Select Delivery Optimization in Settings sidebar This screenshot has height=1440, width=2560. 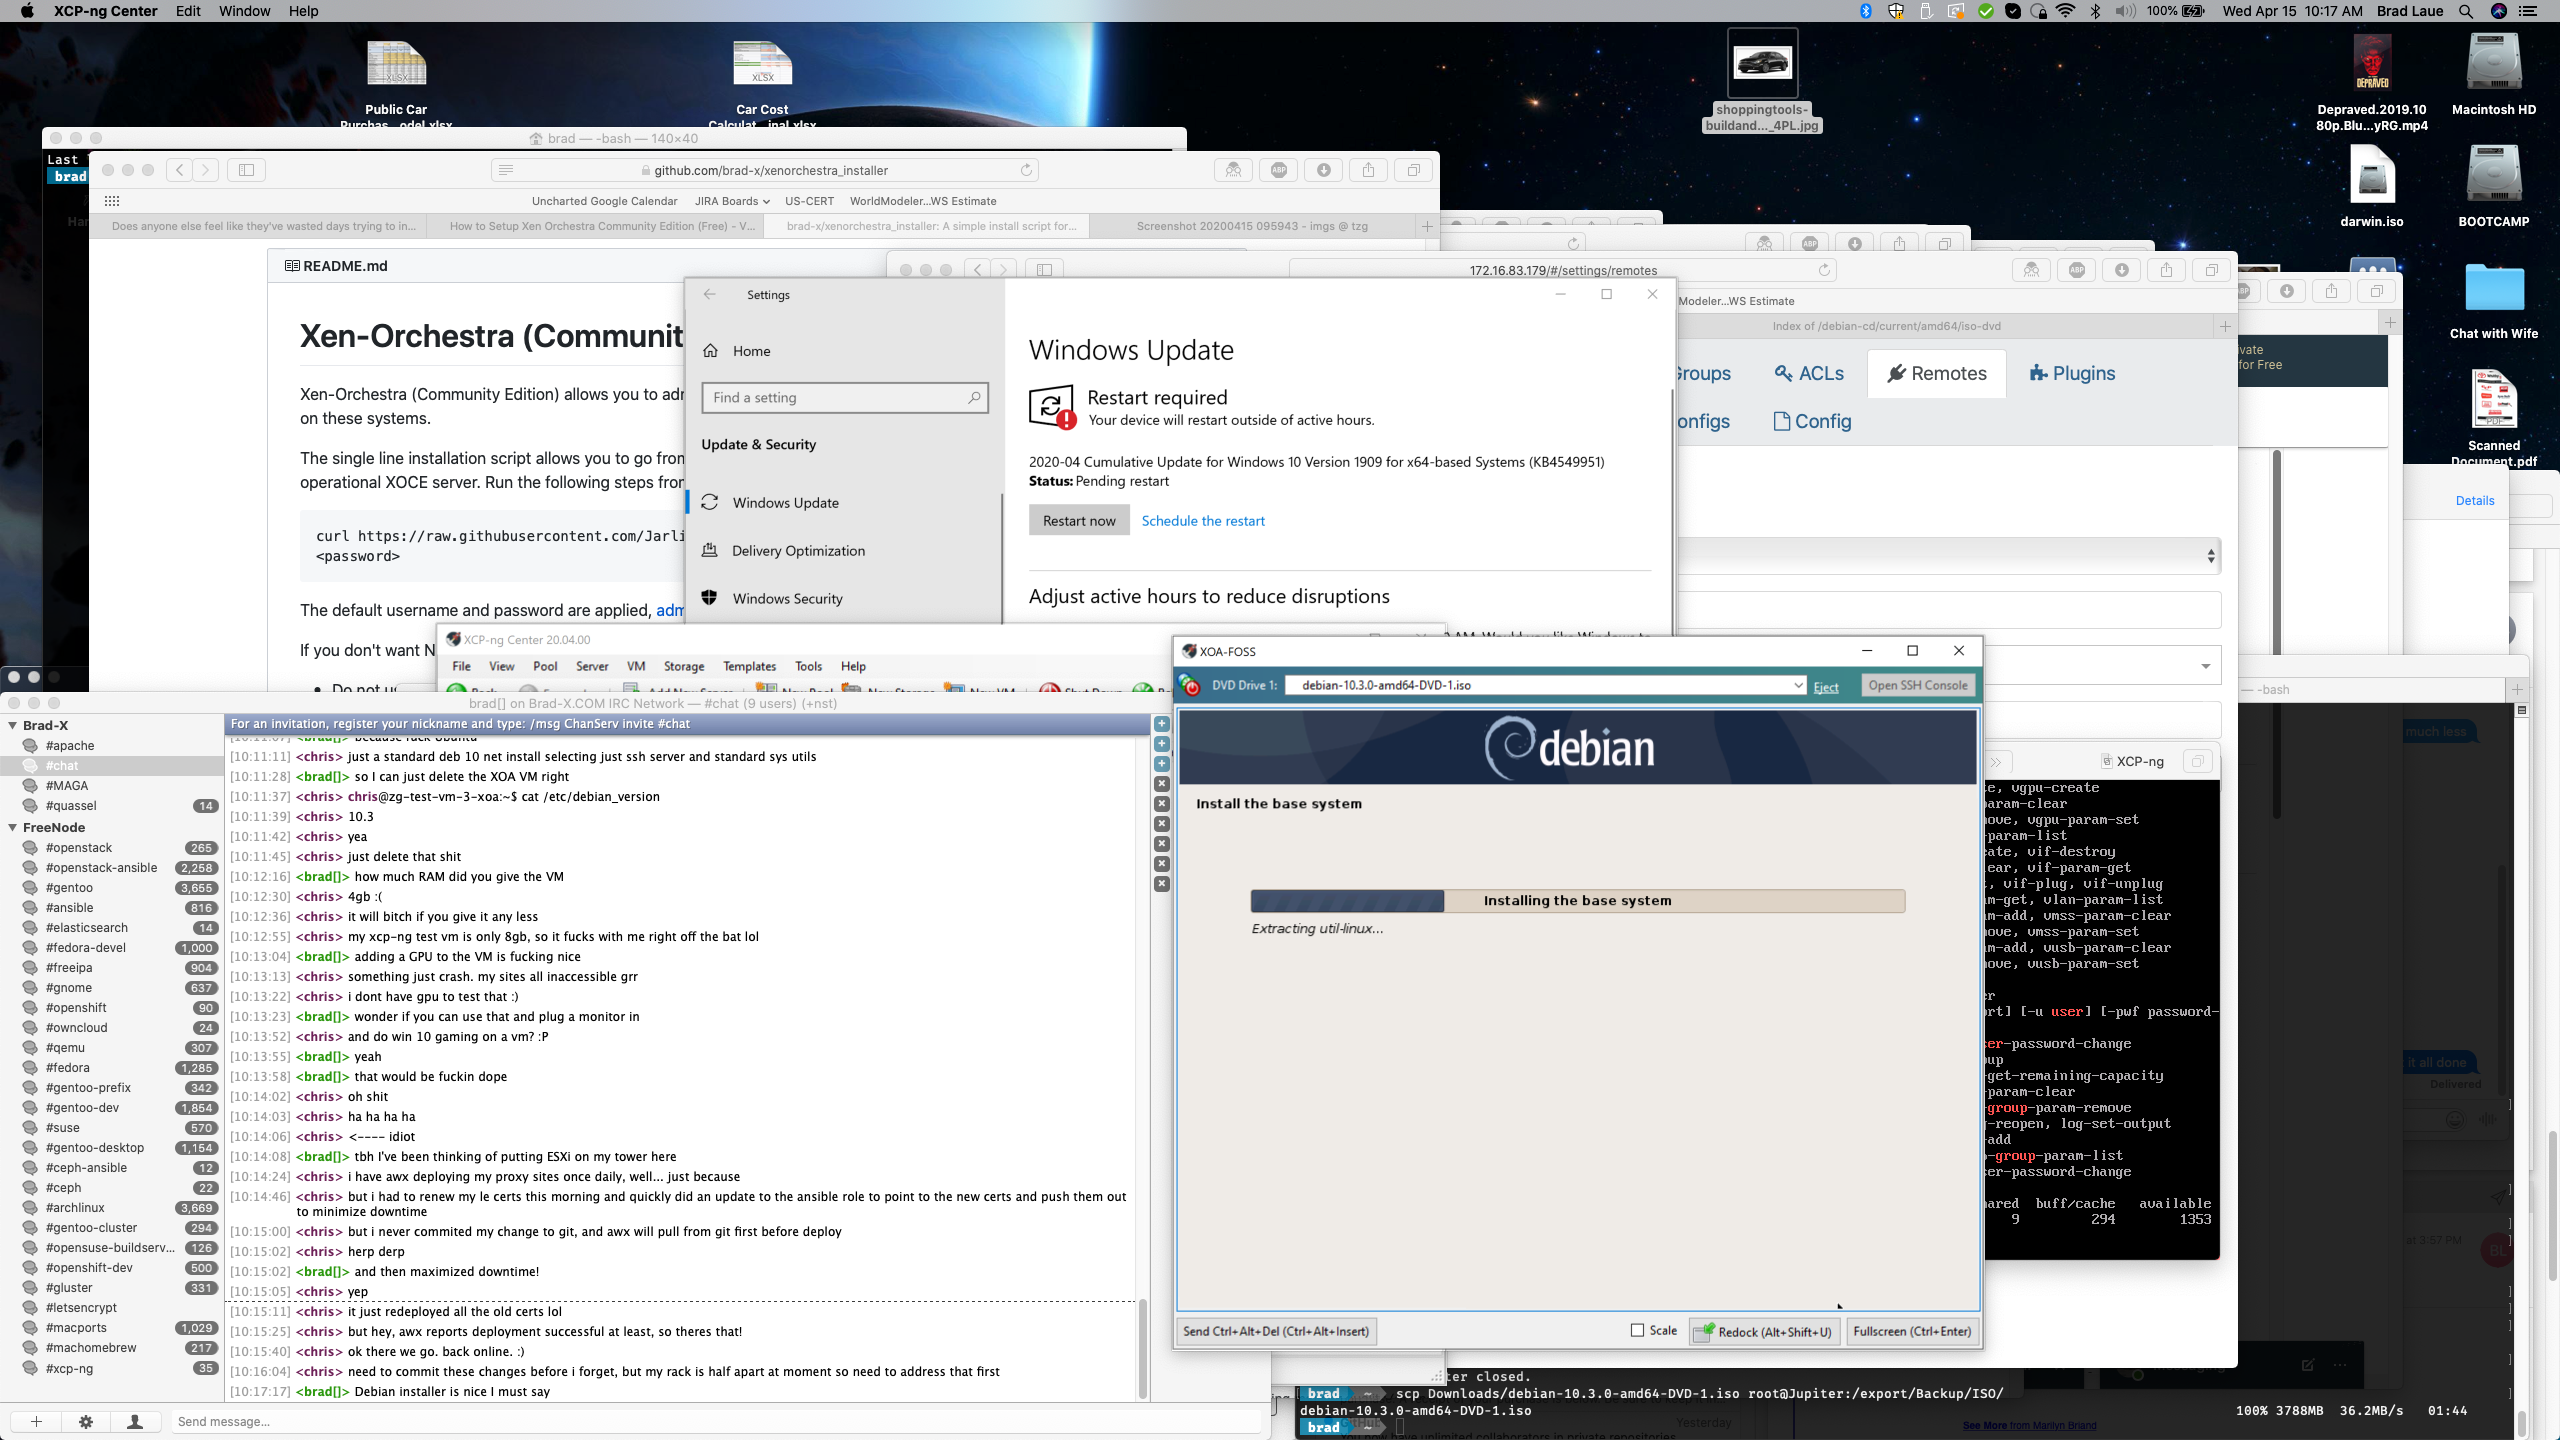[843, 550]
